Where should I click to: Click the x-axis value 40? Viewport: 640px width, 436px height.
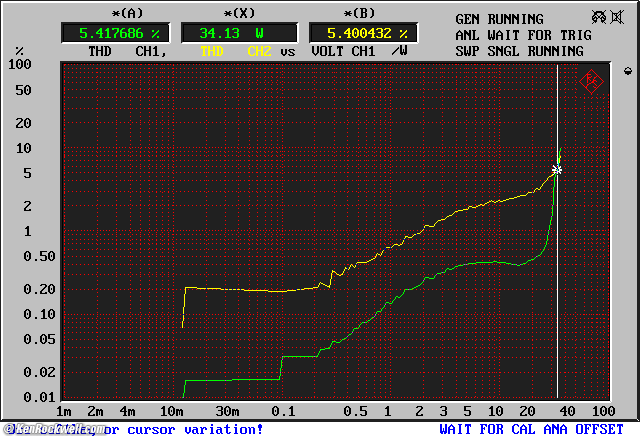click(567, 411)
